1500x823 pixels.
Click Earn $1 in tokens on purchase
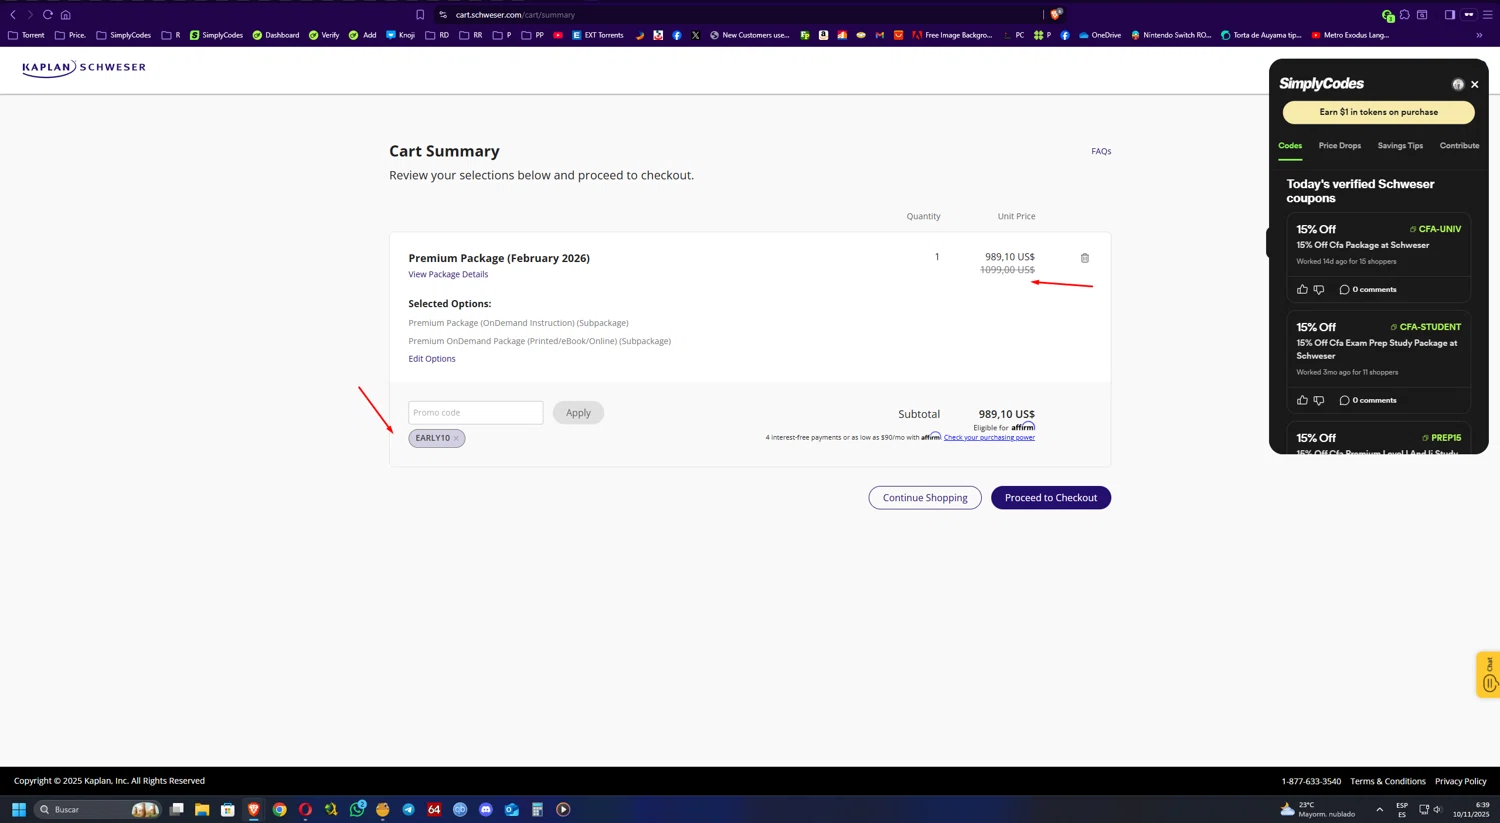1379,112
